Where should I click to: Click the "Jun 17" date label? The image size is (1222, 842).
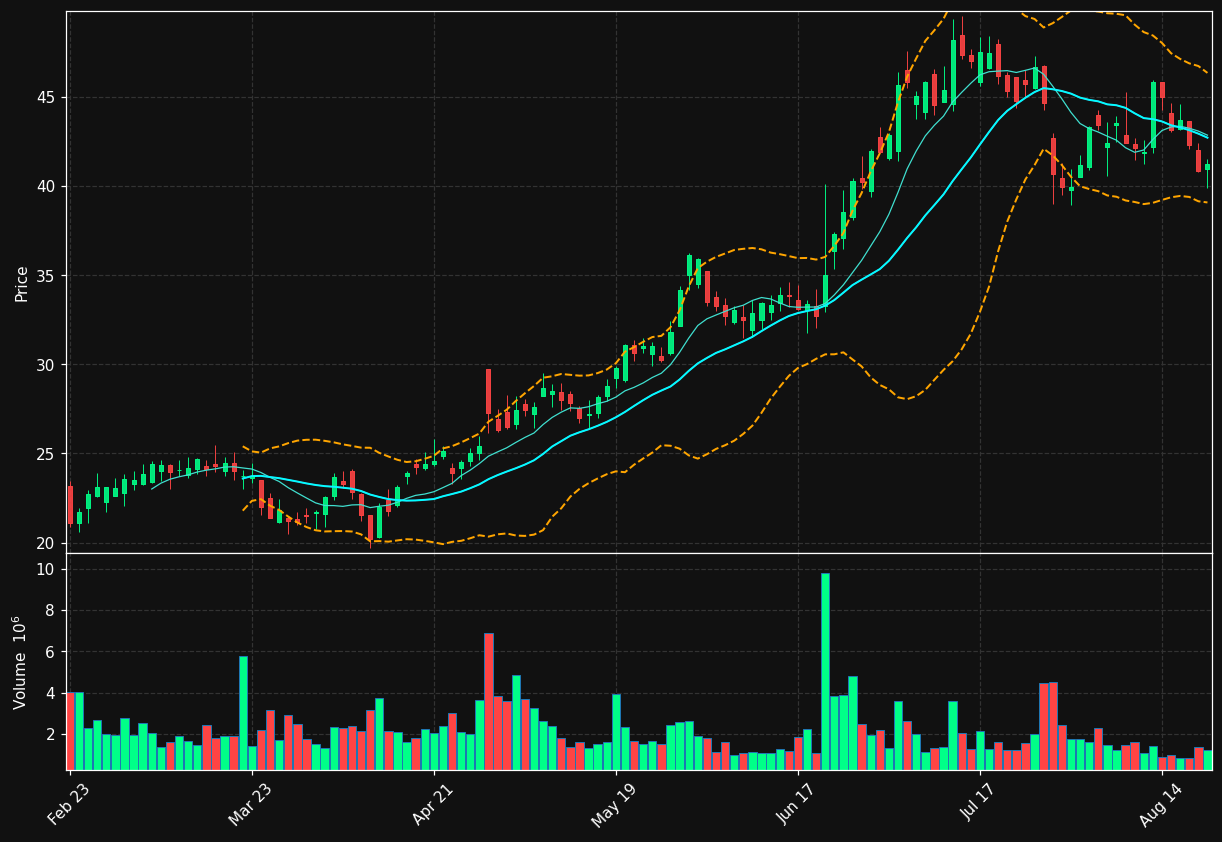click(x=798, y=804)
